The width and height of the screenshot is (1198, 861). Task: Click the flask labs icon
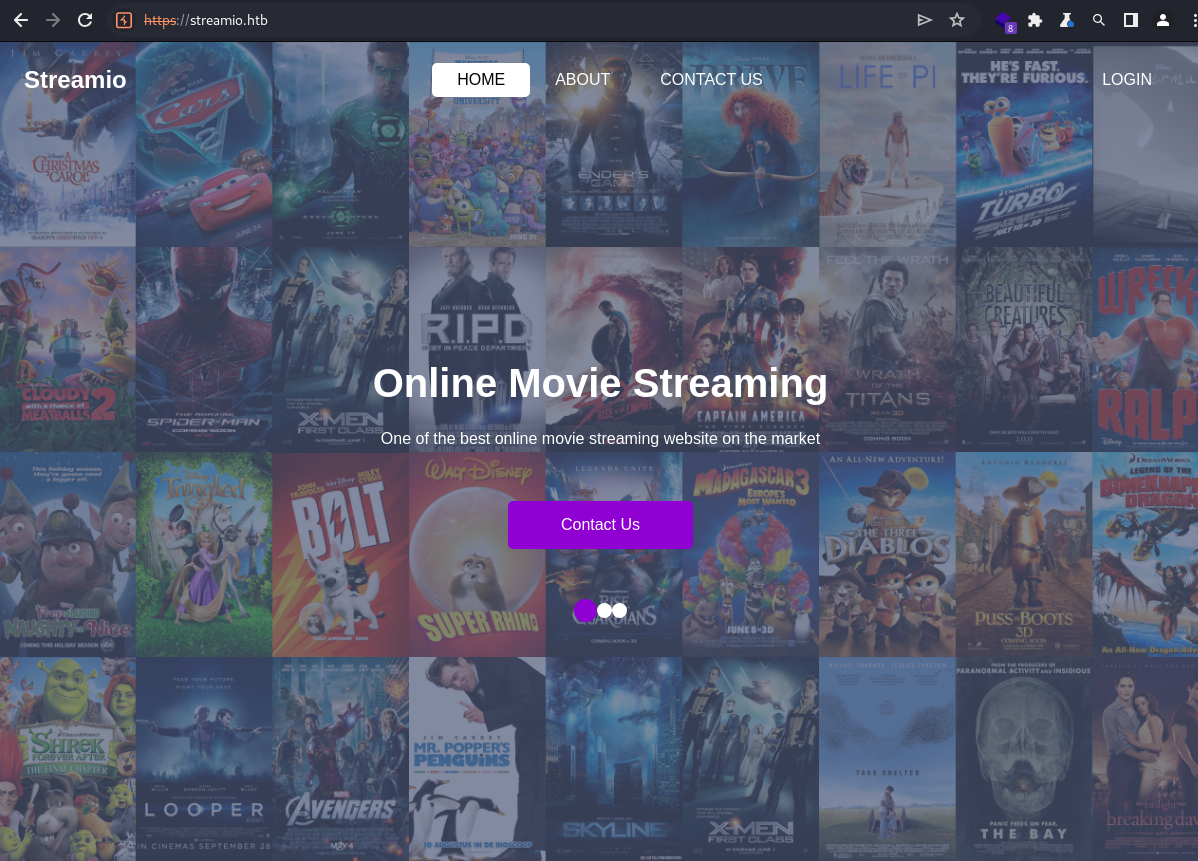(x=1067, y=20)
